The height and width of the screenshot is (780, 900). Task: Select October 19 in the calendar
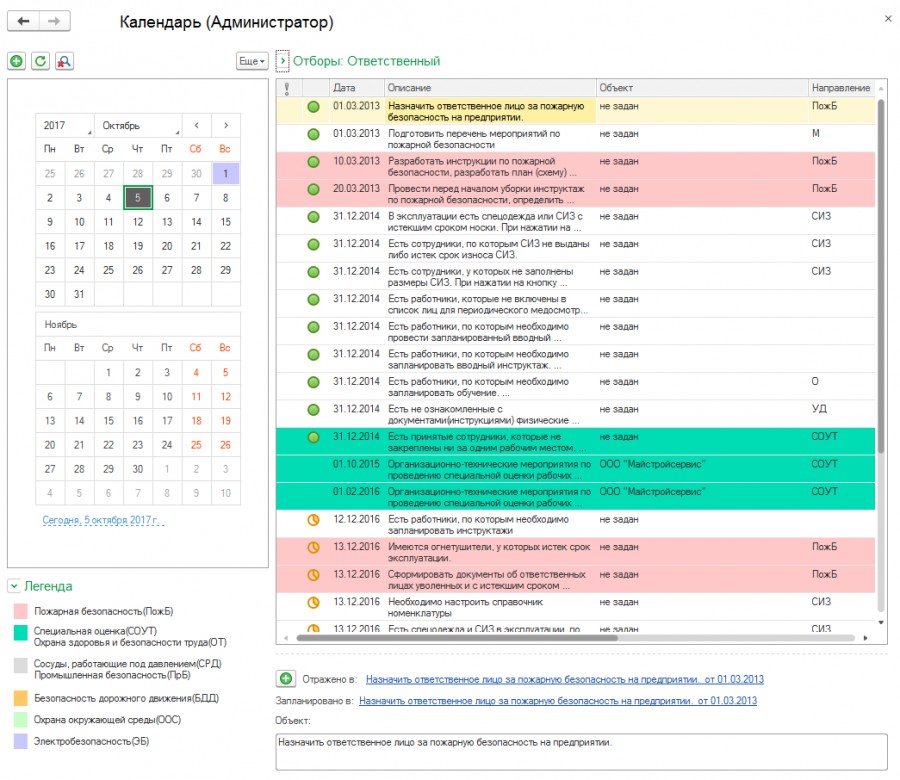pos(138,246)
